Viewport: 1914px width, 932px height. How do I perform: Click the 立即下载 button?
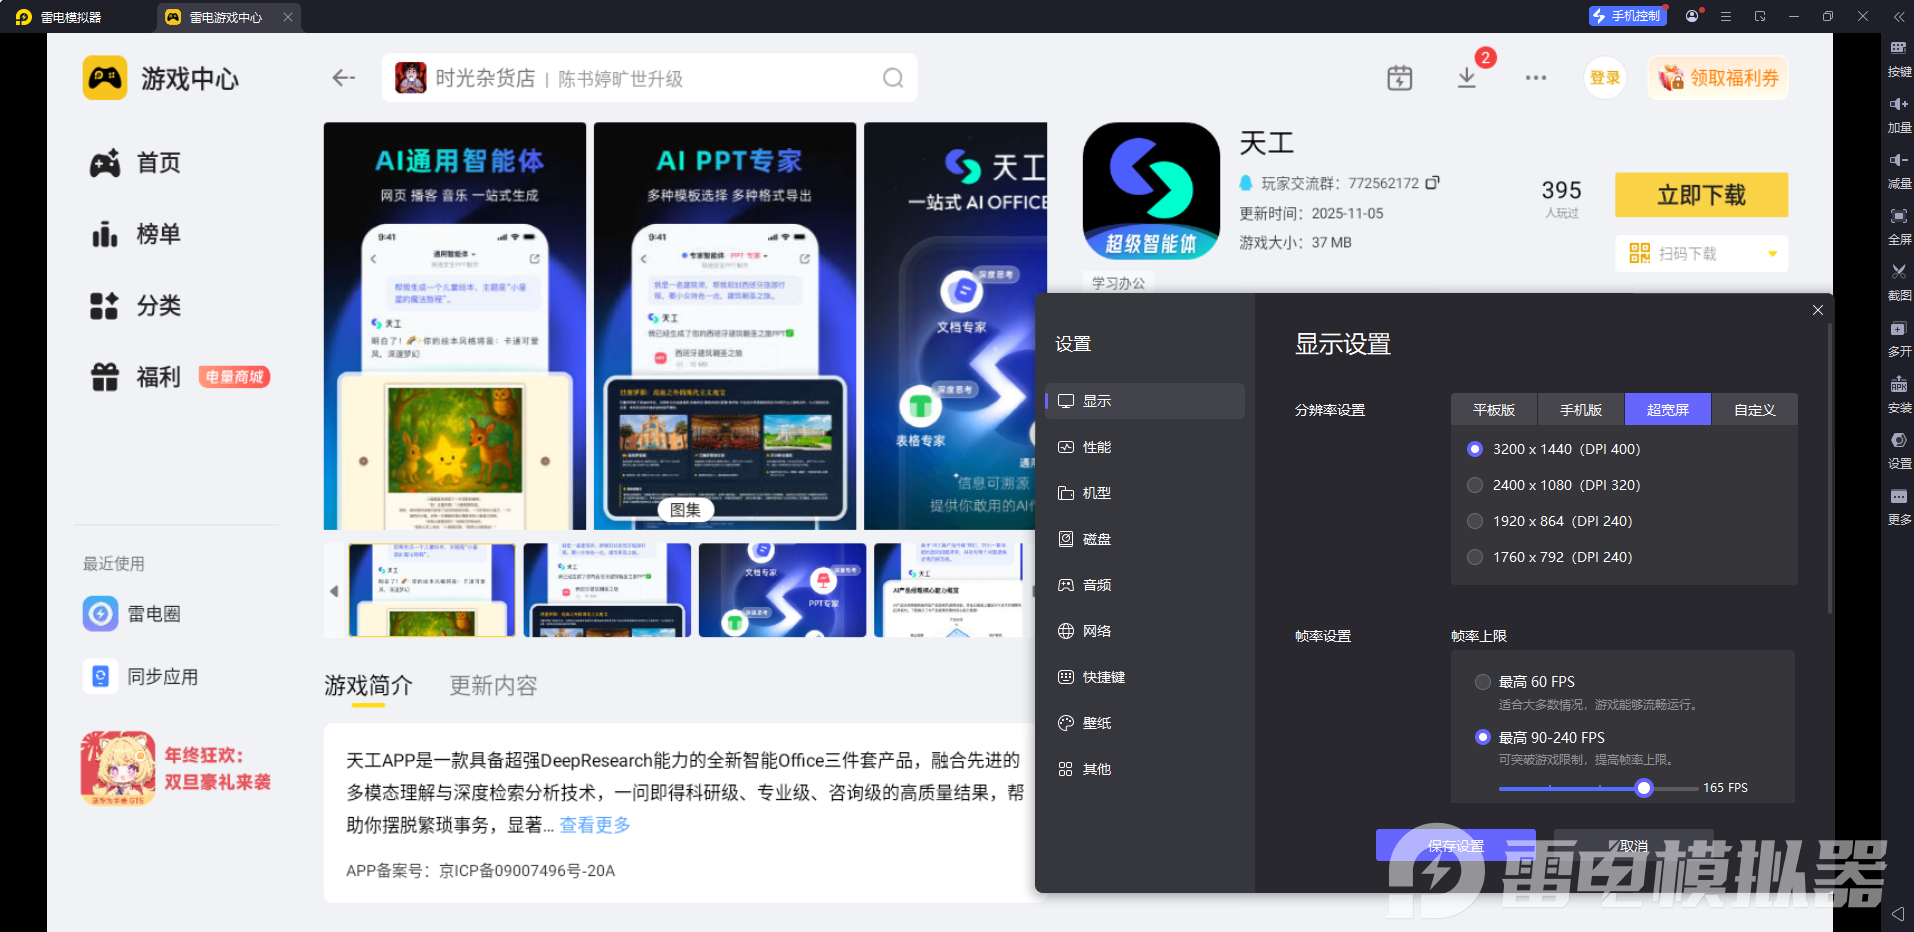[x=1701, y=195]
